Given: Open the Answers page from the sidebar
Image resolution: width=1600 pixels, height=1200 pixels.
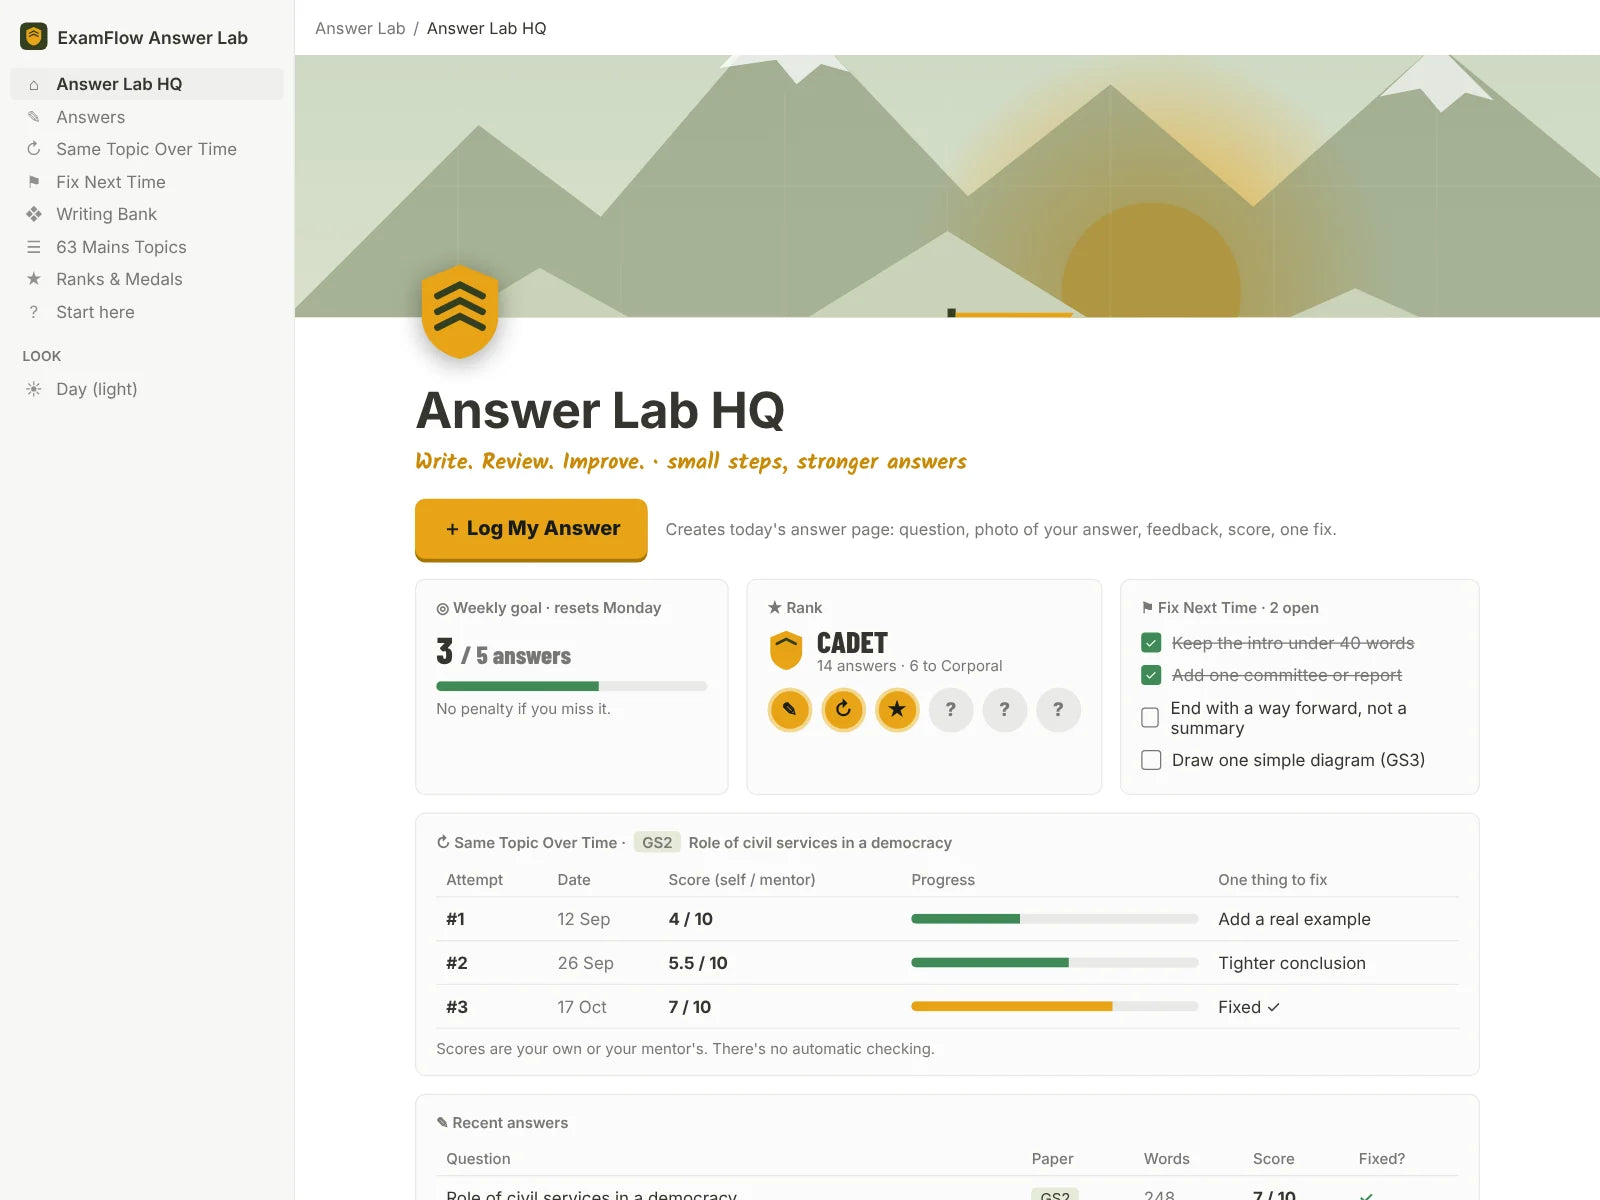Looking at the screenshot, I should point(147,117).
